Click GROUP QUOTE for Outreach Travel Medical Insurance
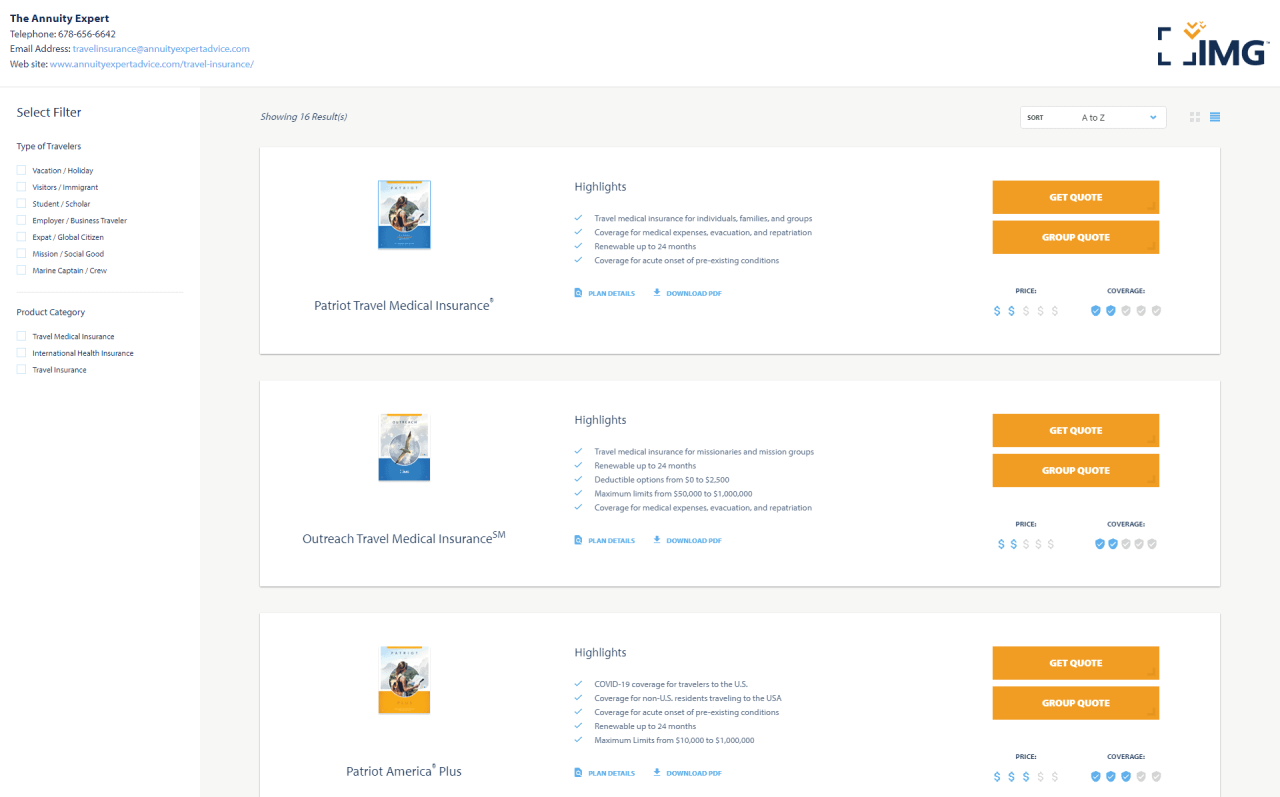 1075,470
